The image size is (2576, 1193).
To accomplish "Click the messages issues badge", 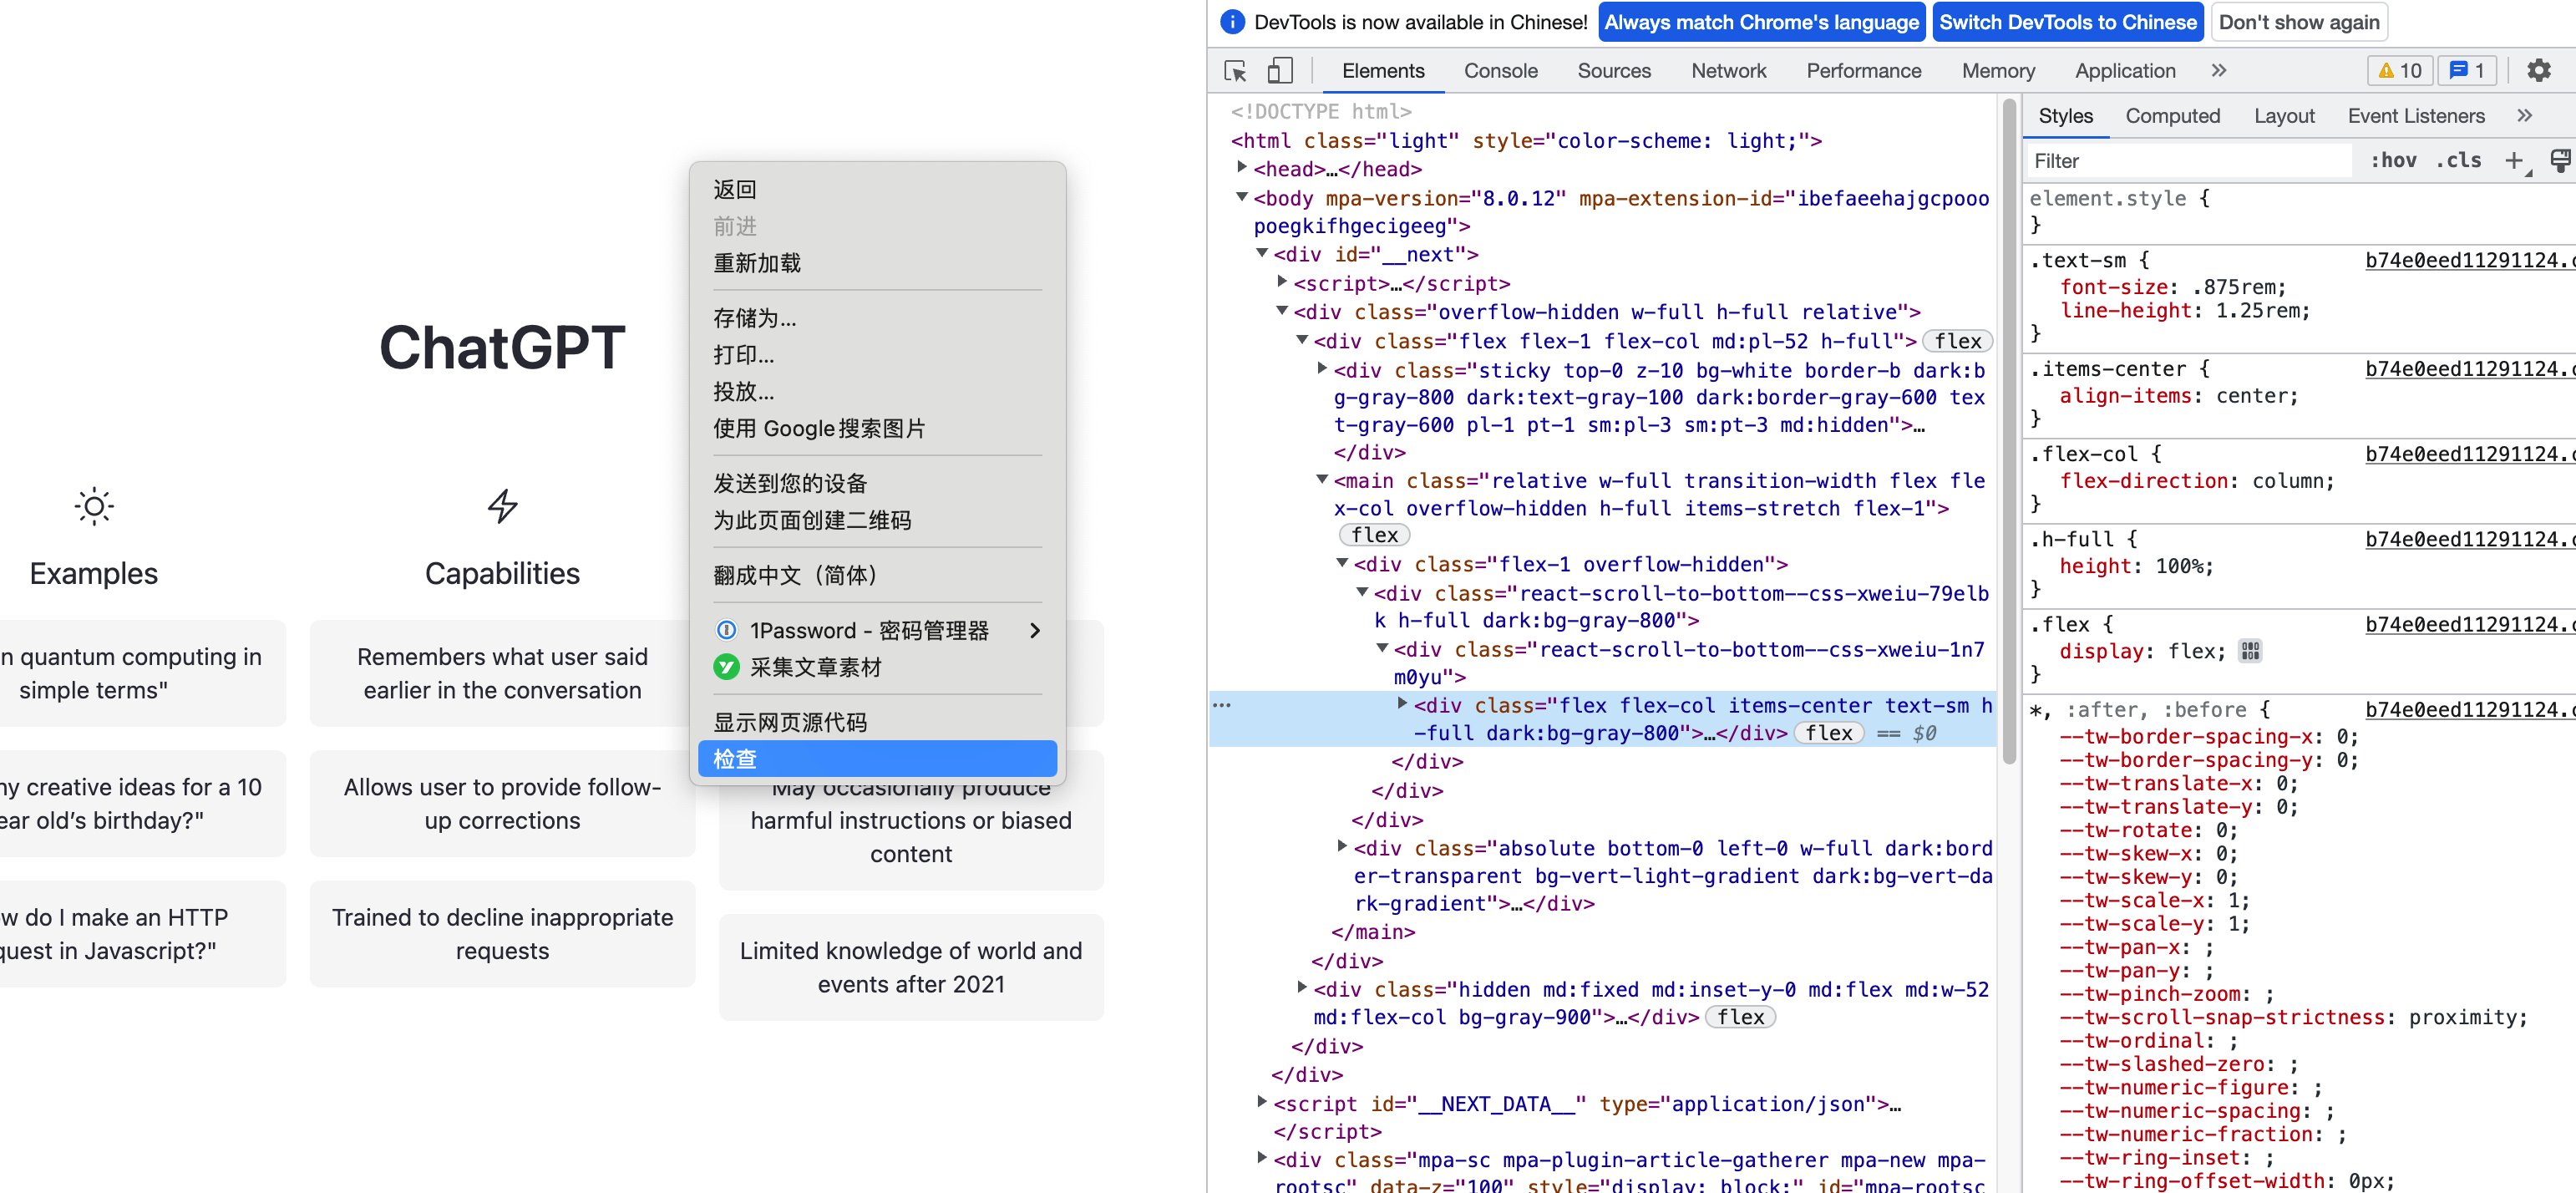I will (x=2467, y=71).
